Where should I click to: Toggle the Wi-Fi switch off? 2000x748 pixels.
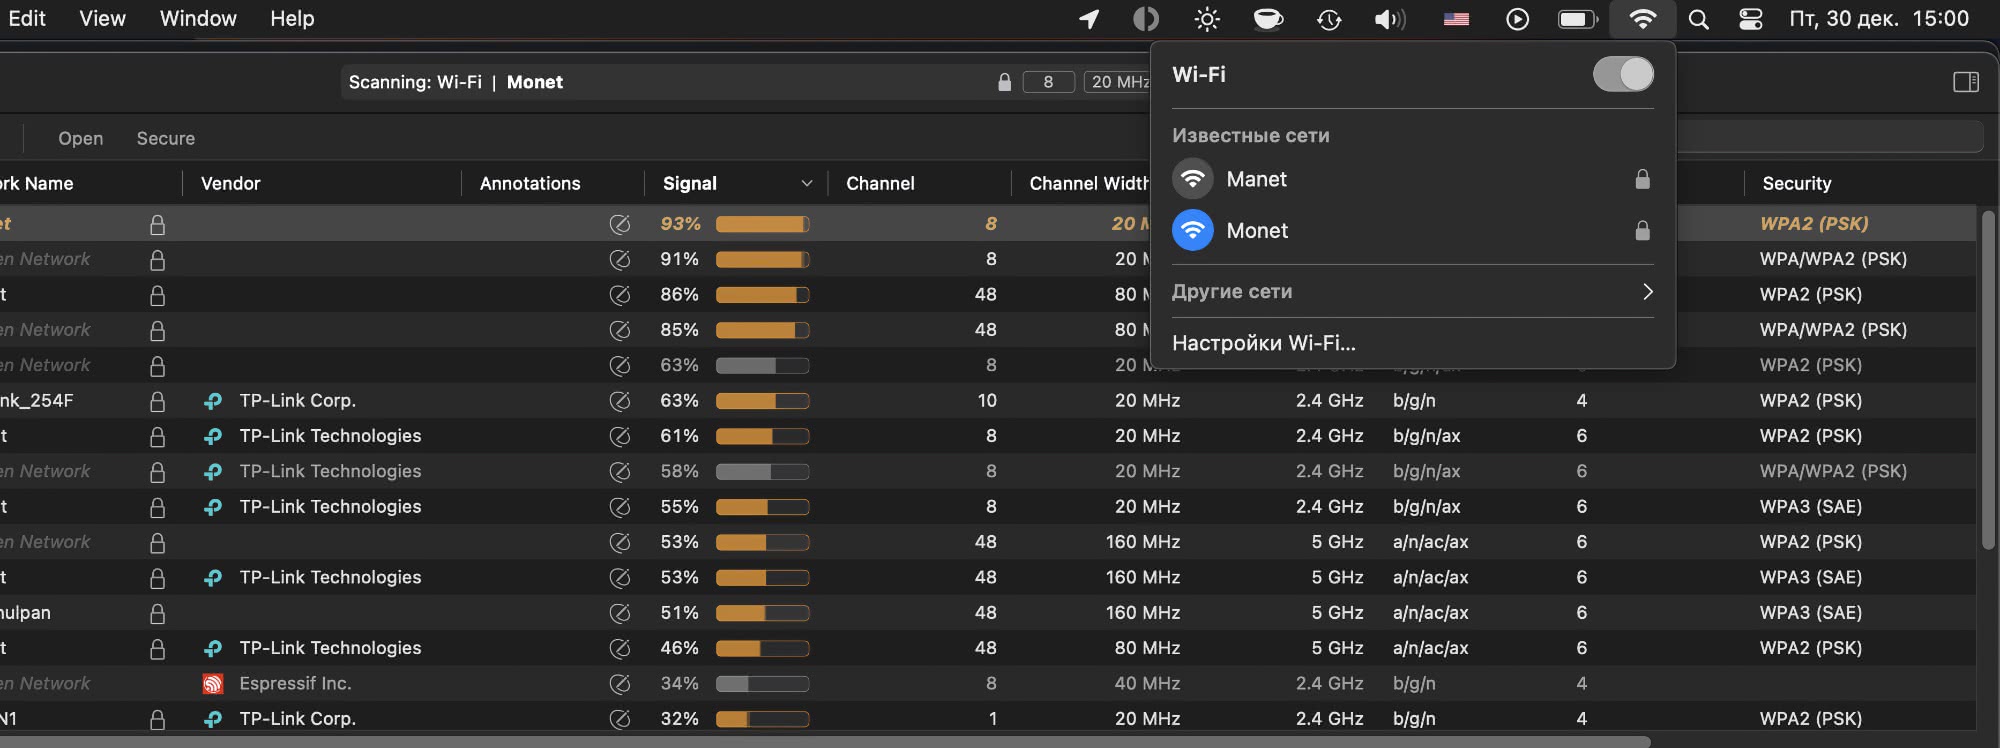[x=1623, y=74]
